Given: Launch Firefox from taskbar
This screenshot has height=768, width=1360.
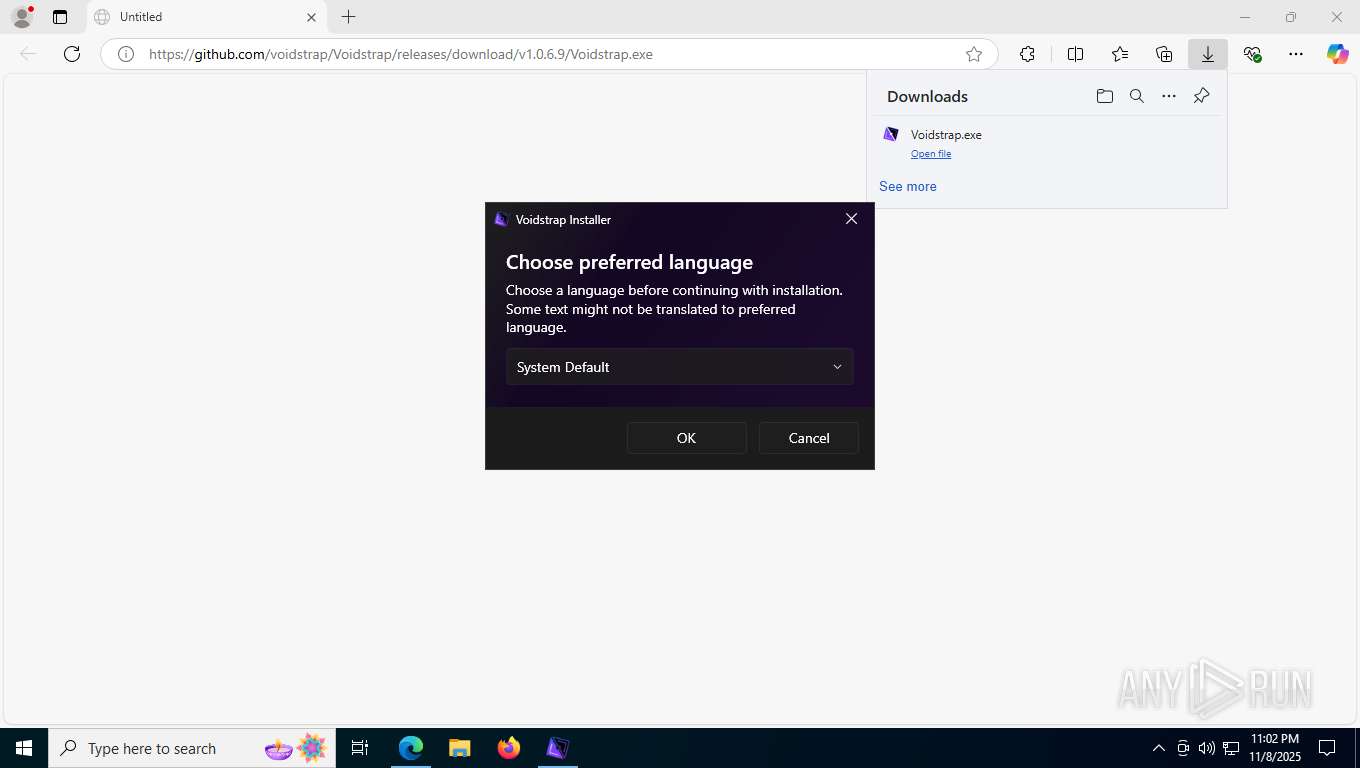Looking at the screenshot, I should click(x=509, y=748).
